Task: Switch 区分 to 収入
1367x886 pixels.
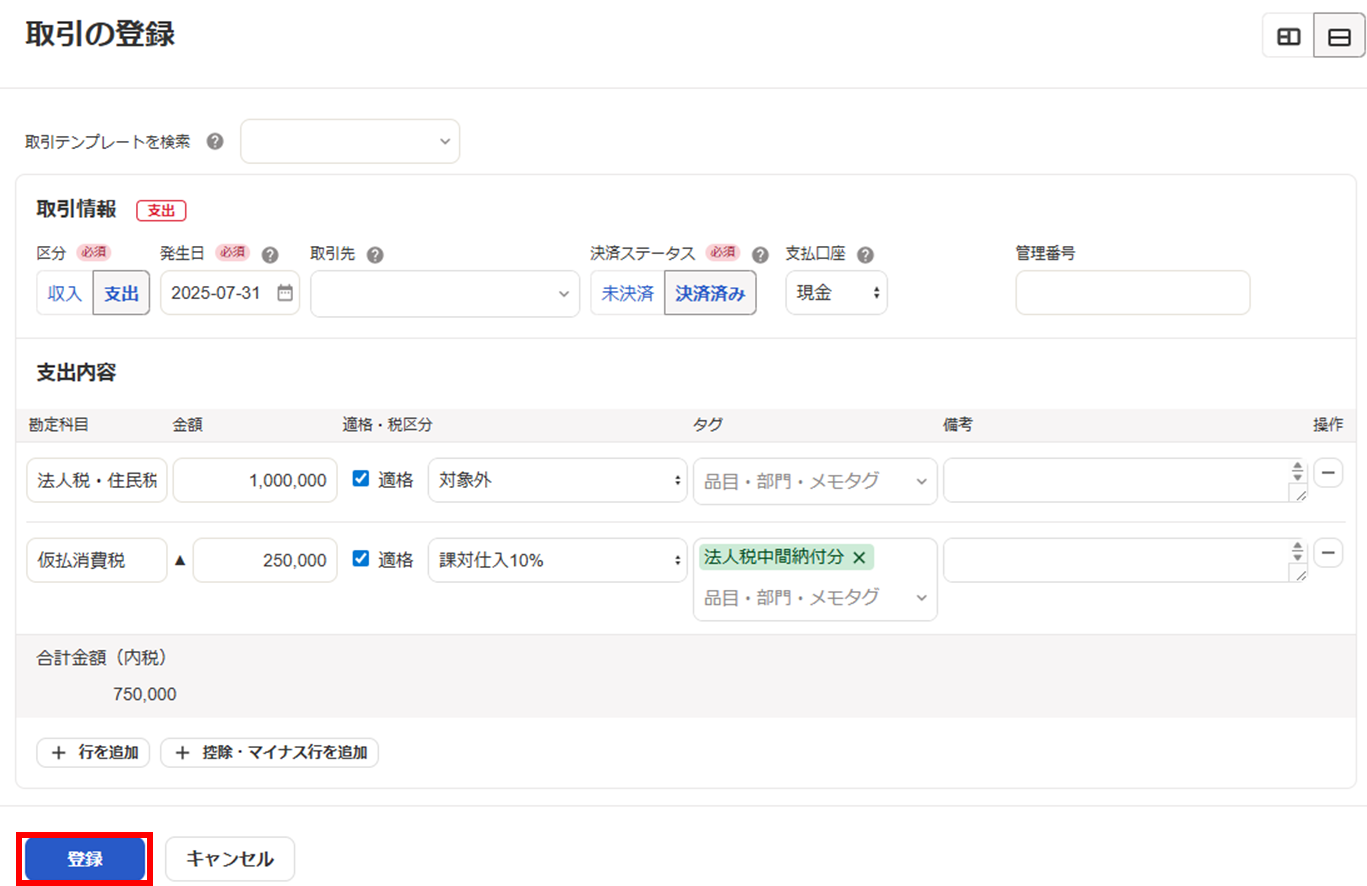Action: (x=65, y=294)
